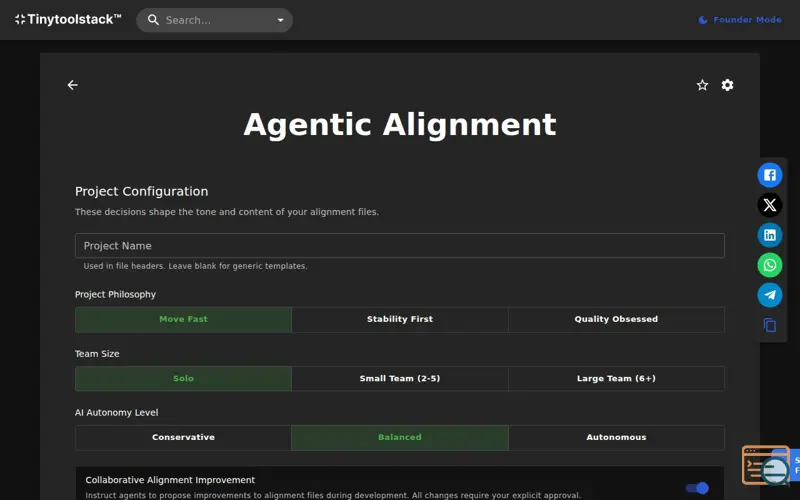800x500 pixels.
Task: Choose Solo team size
Action: coord(183,379)
